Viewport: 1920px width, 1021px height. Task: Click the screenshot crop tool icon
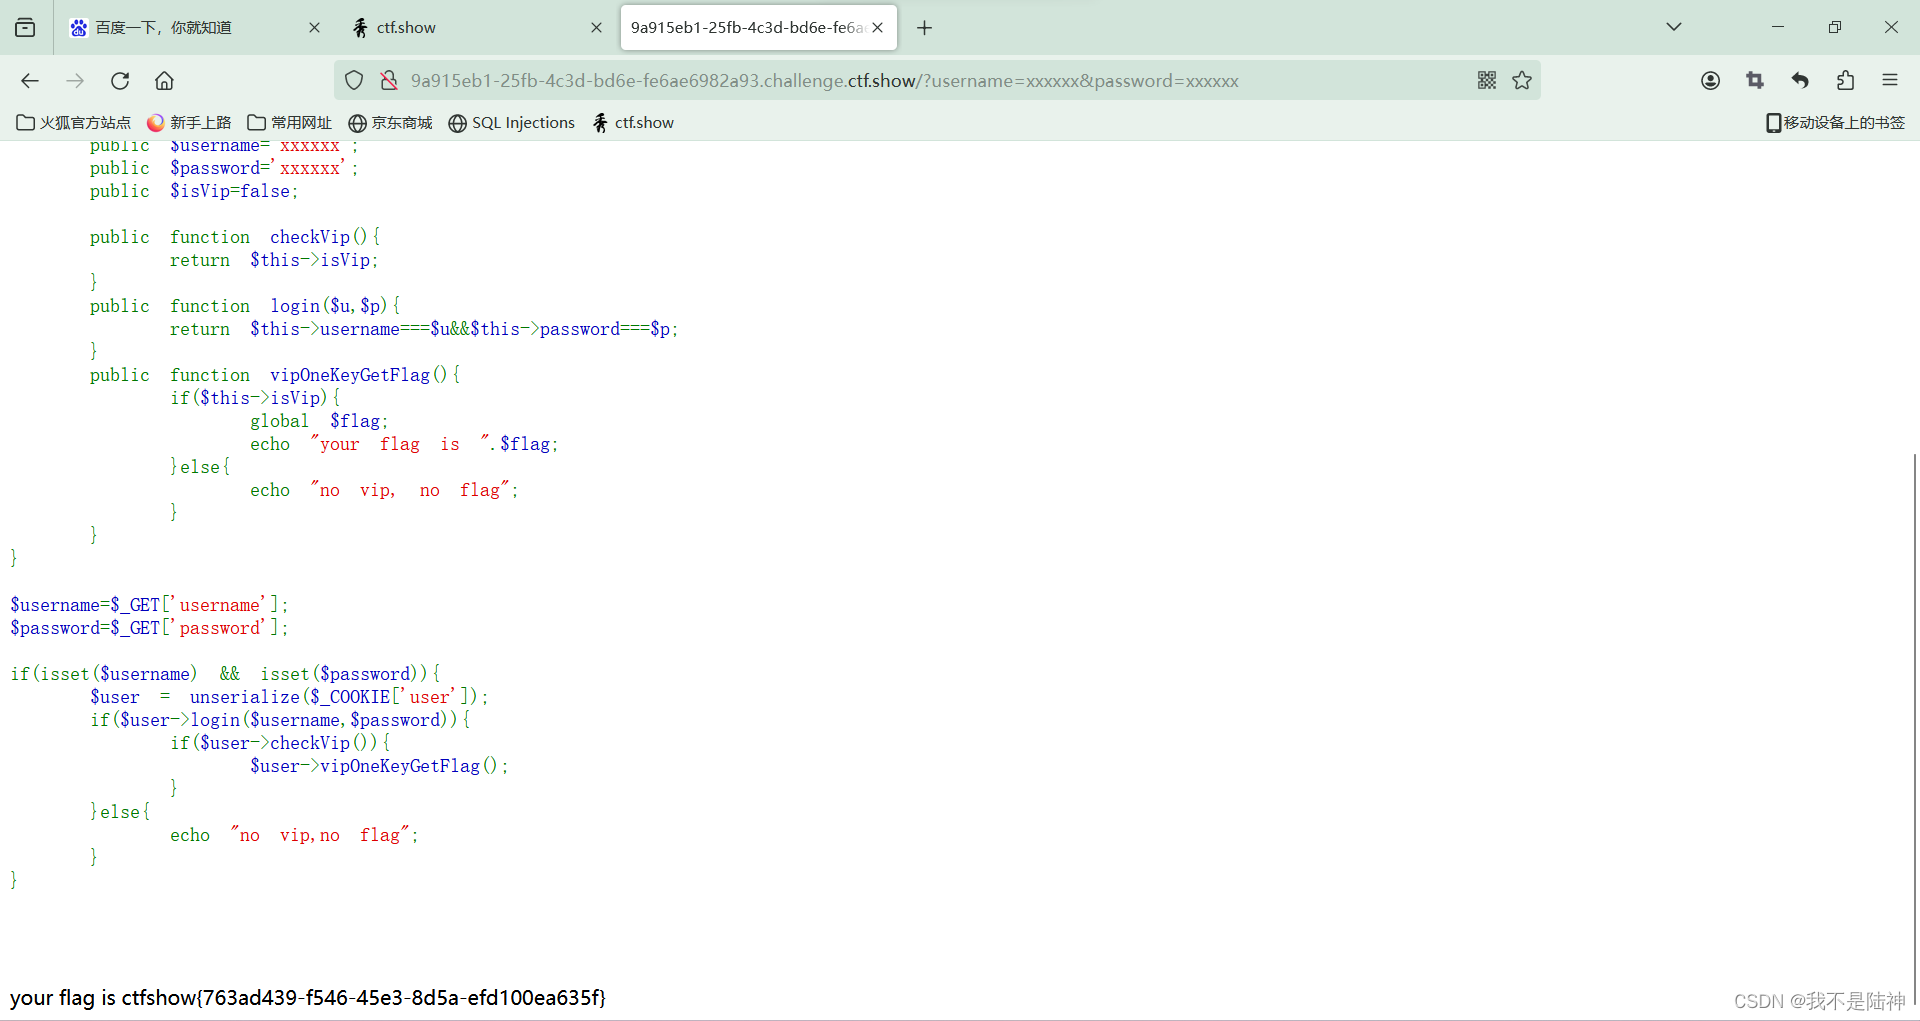click(1755, 80)
